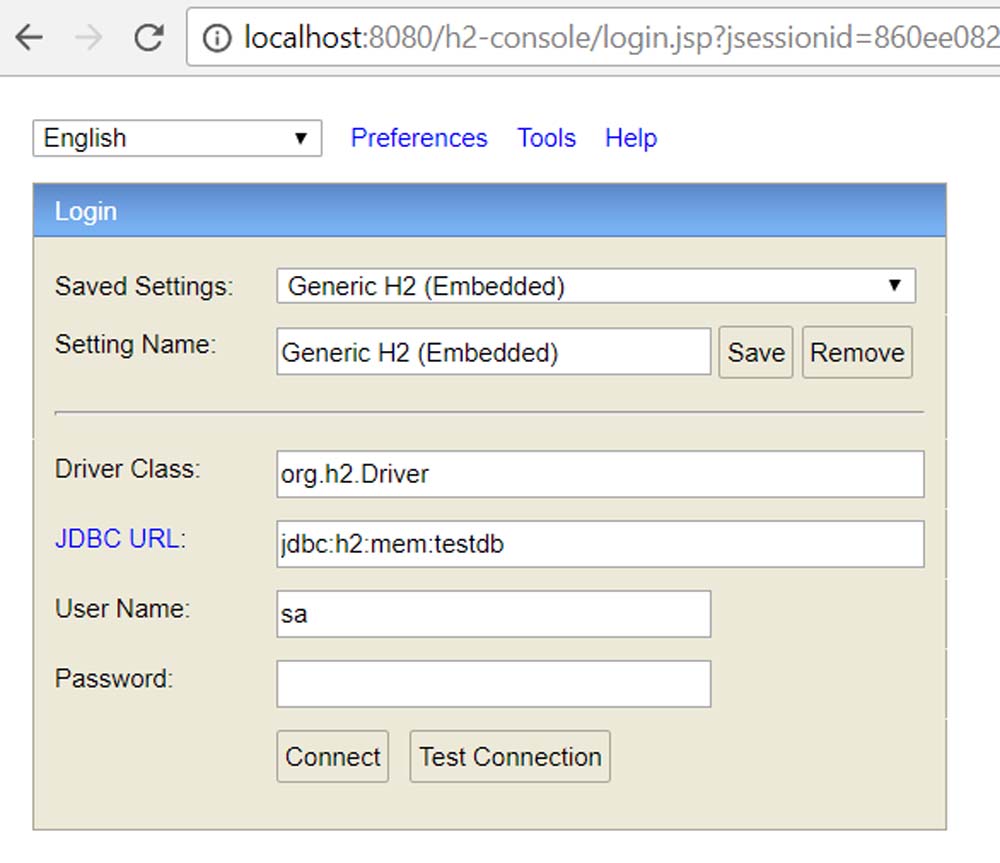Open the Help link
The image size is (1000, 863).
tap(631, 138)
